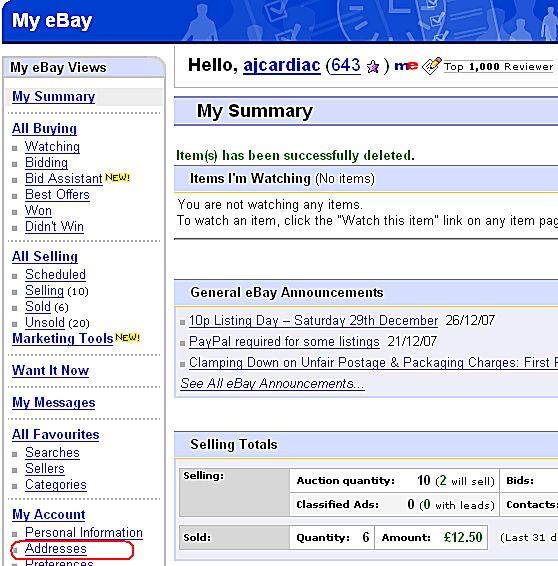This screenshot has height=566, width=558.
Task: Open Watching list
Action: click(52, 147)
